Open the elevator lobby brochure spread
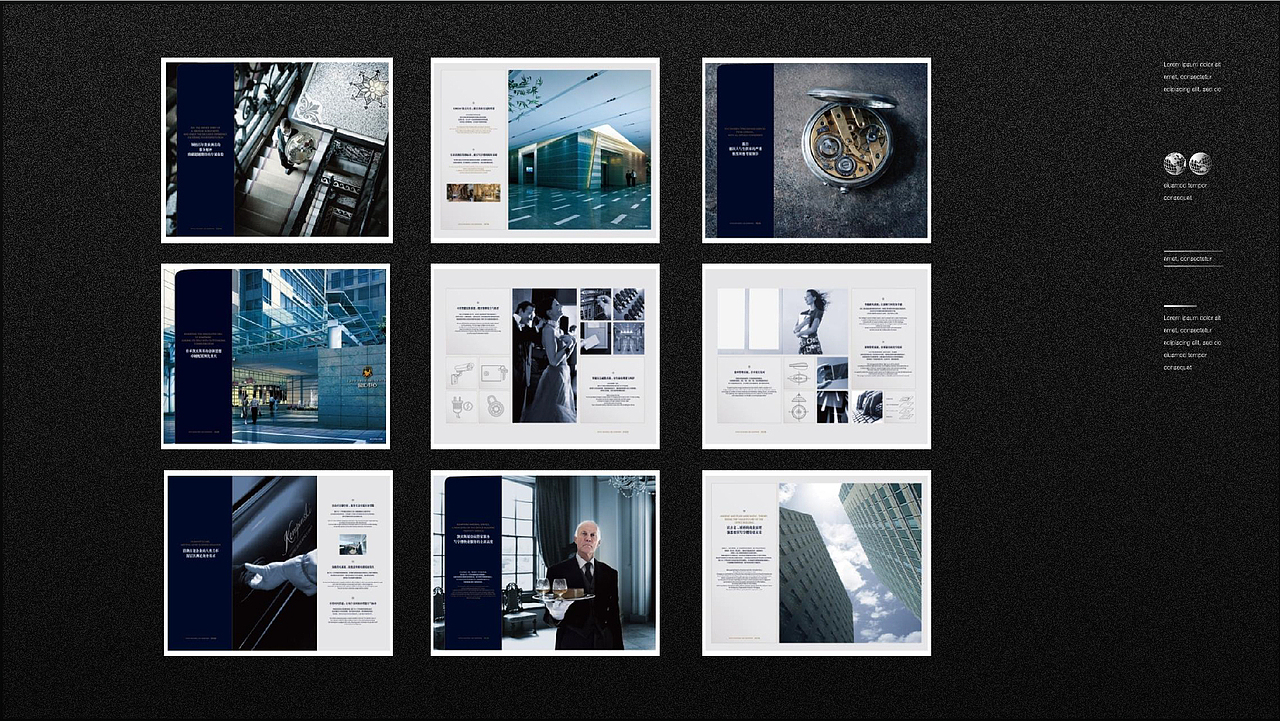This screenshot has height=721, width=1280. (545, 150)
